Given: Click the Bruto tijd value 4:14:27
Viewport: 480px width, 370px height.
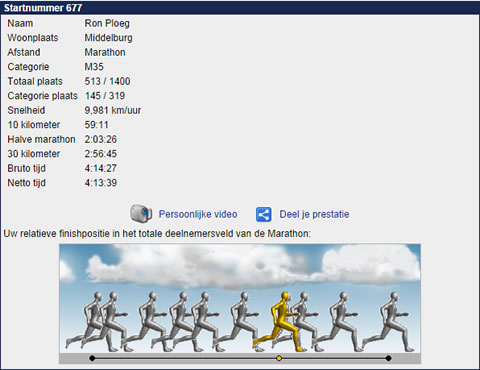Looking at the screenshot, I should coord(101,168).
